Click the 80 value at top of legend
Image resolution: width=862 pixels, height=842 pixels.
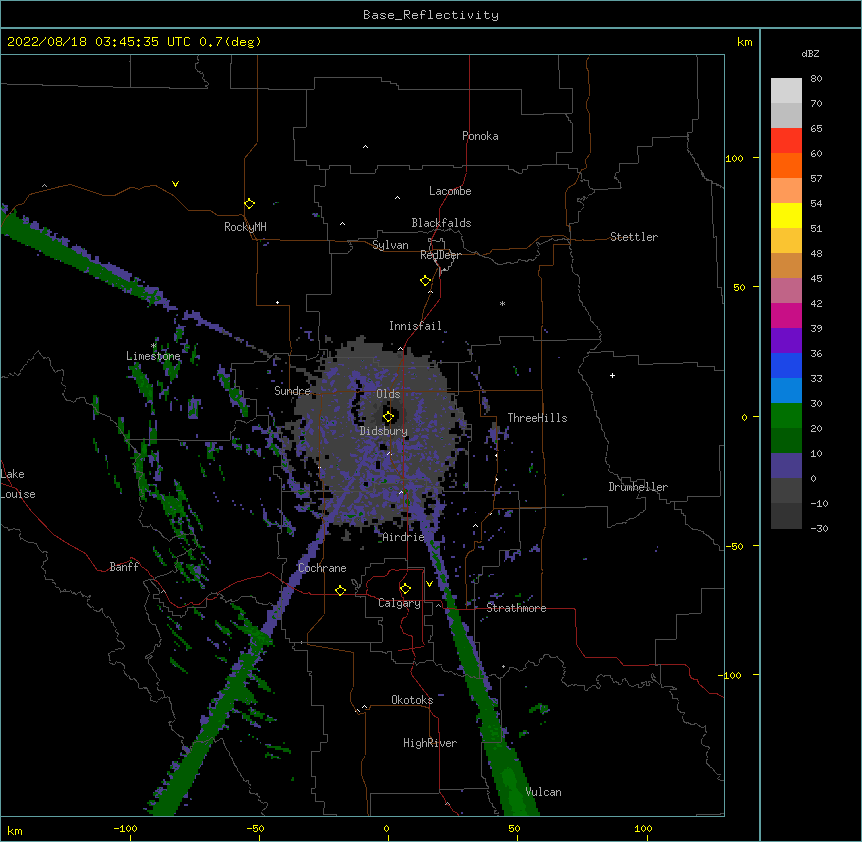(x=816, y=79)
